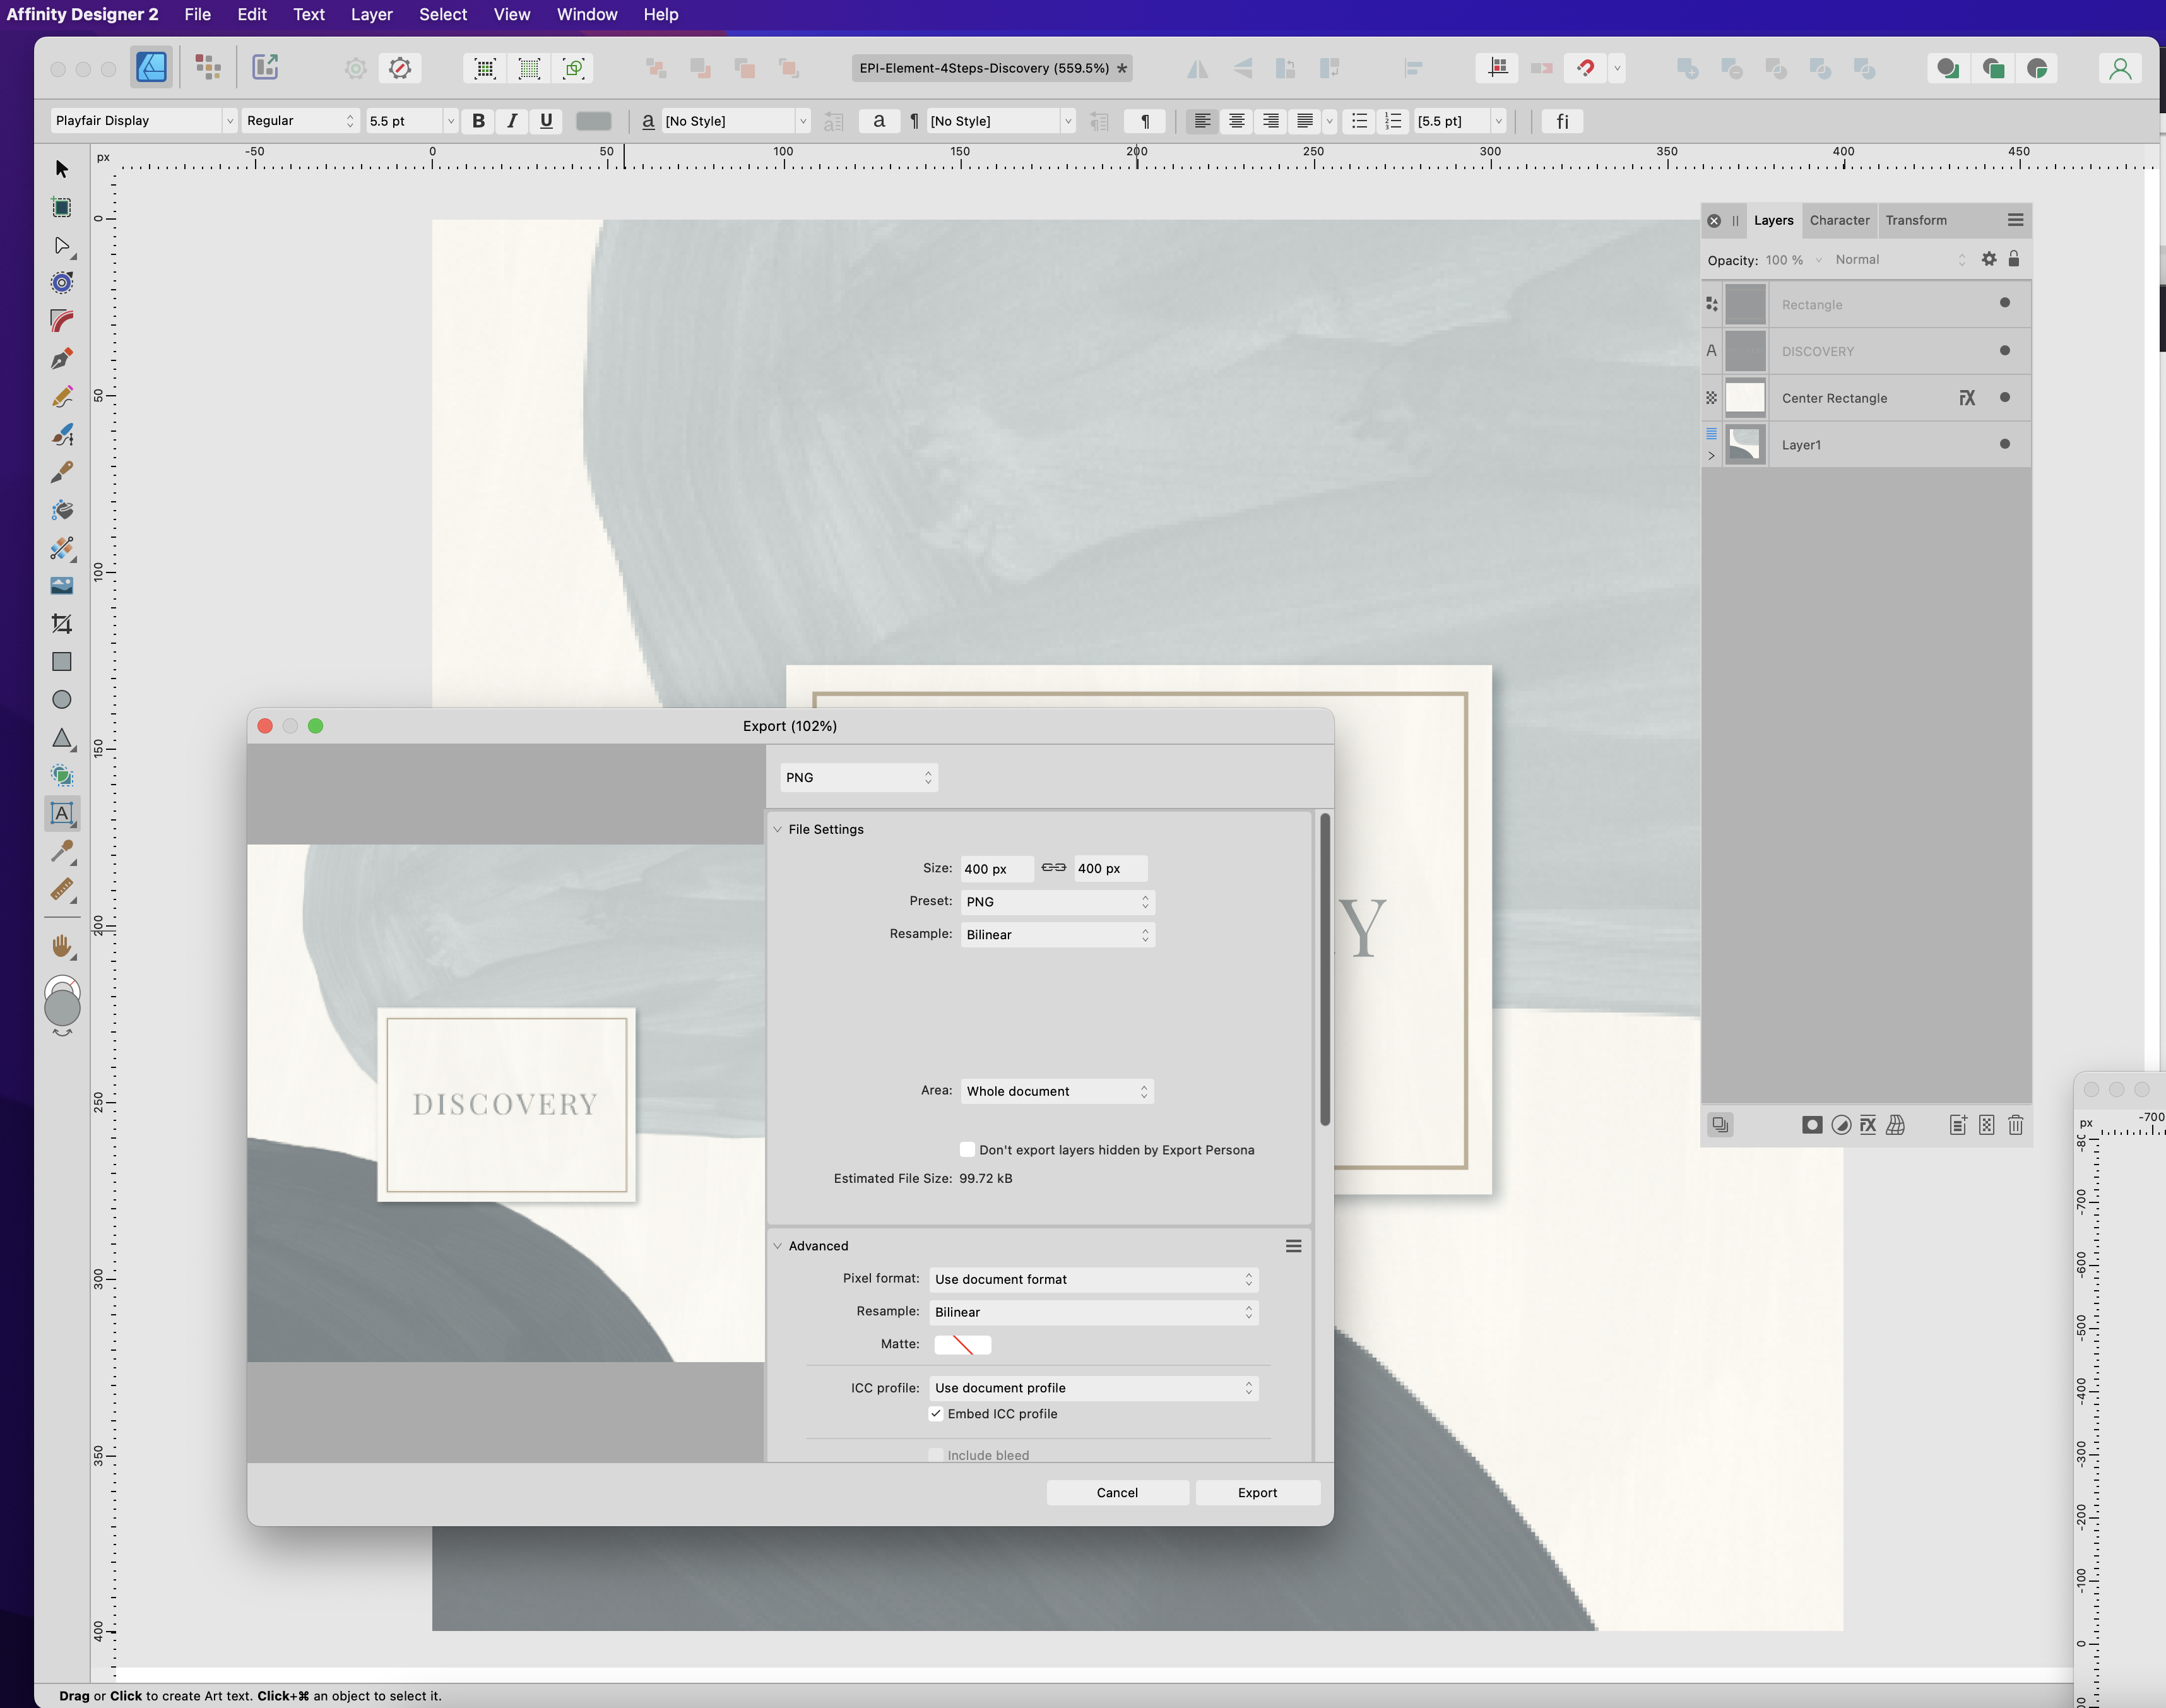Delete layer using trash icon in Layers panel
This screenshot has height=1708, width=2166.
(2015, 1125)
